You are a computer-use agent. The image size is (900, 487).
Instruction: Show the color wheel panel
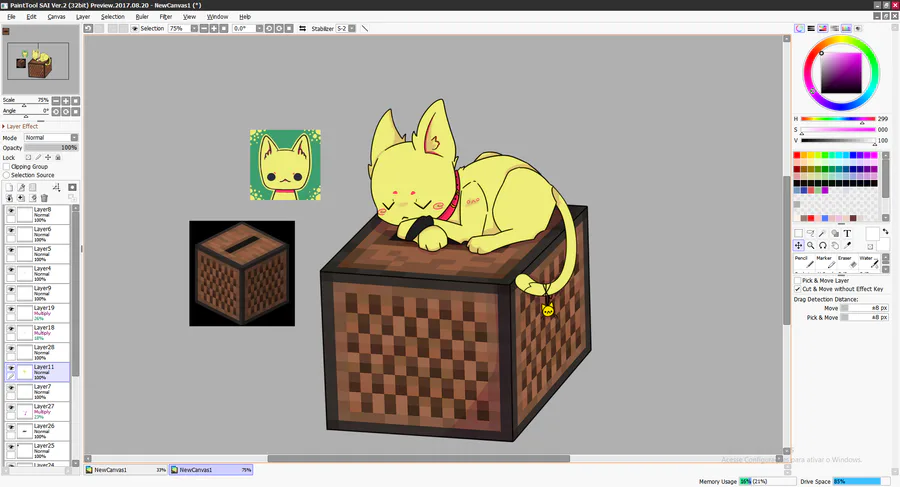799,28
